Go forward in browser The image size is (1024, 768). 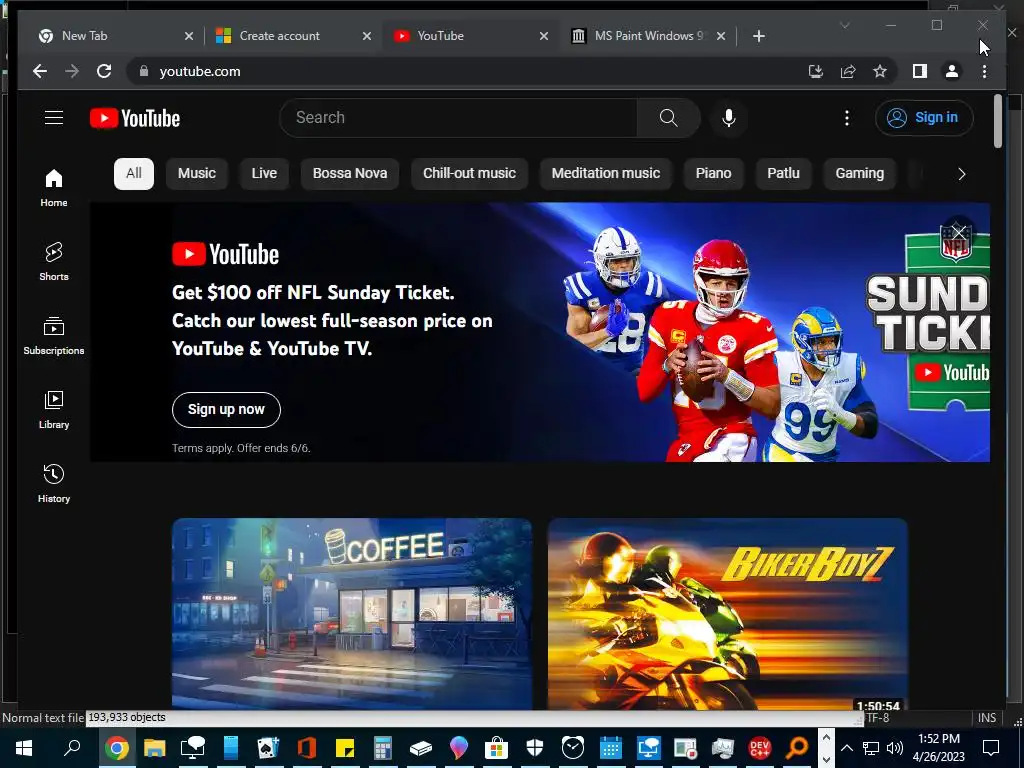coord(72,71)
